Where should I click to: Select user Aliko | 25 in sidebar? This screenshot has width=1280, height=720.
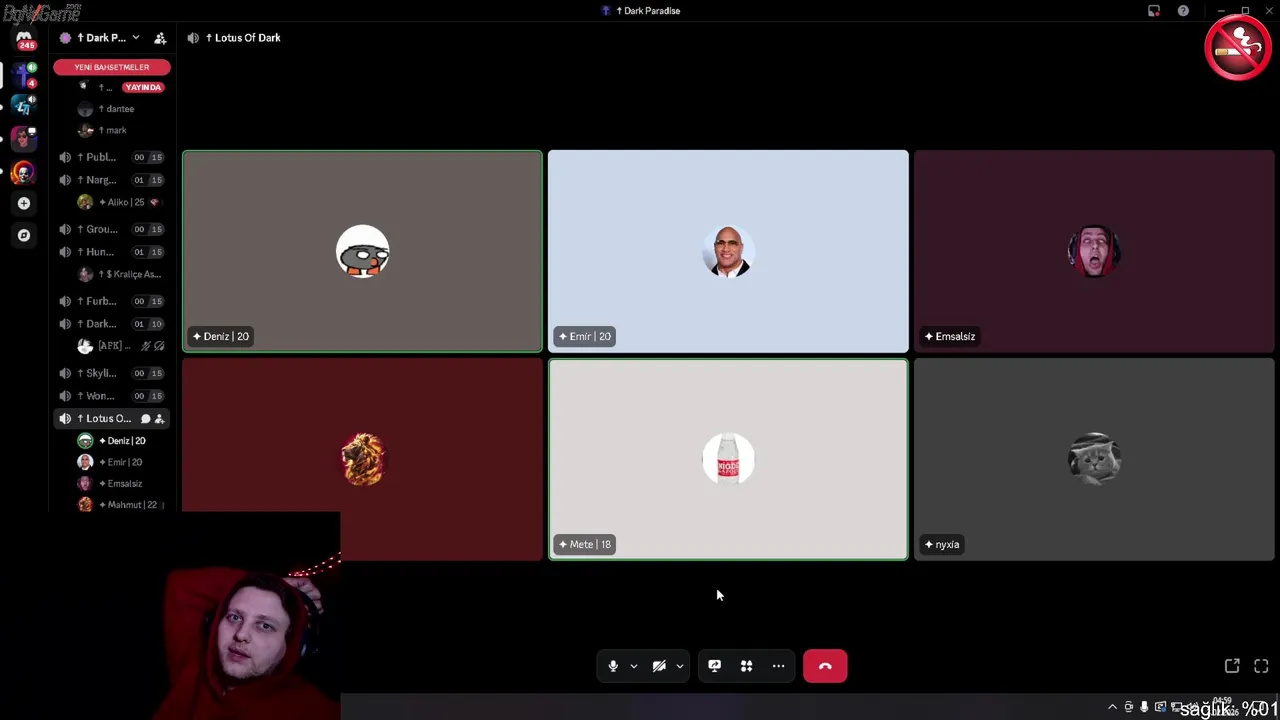118,202
